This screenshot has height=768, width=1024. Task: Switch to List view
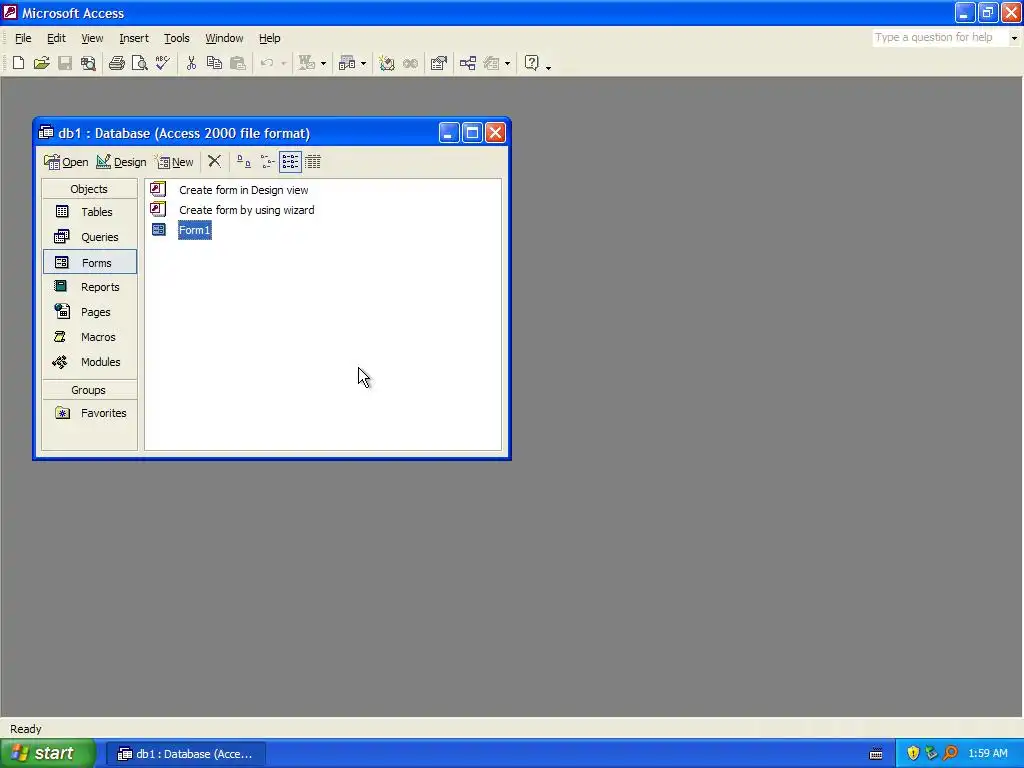[290, 161]
